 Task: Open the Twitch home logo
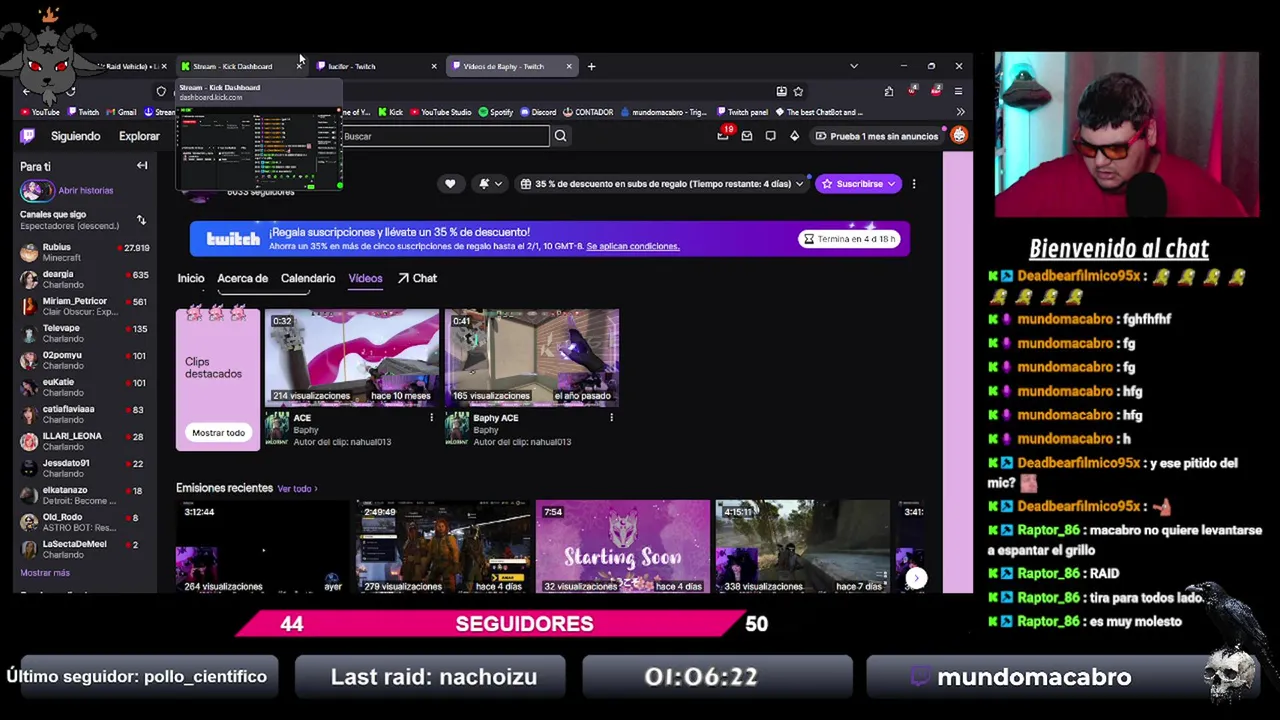27,136
